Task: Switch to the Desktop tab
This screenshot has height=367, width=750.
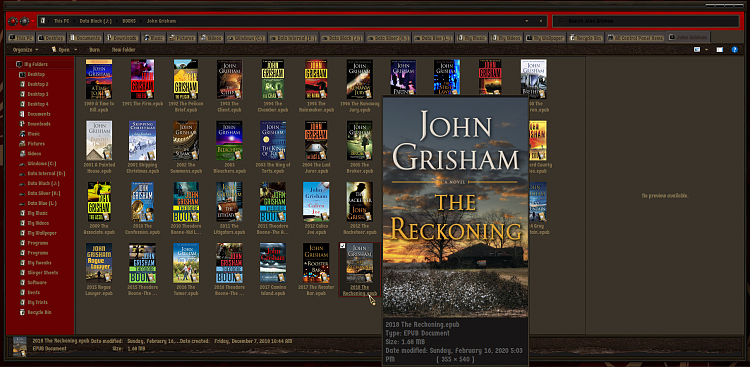Action: [x=51, y=38]
